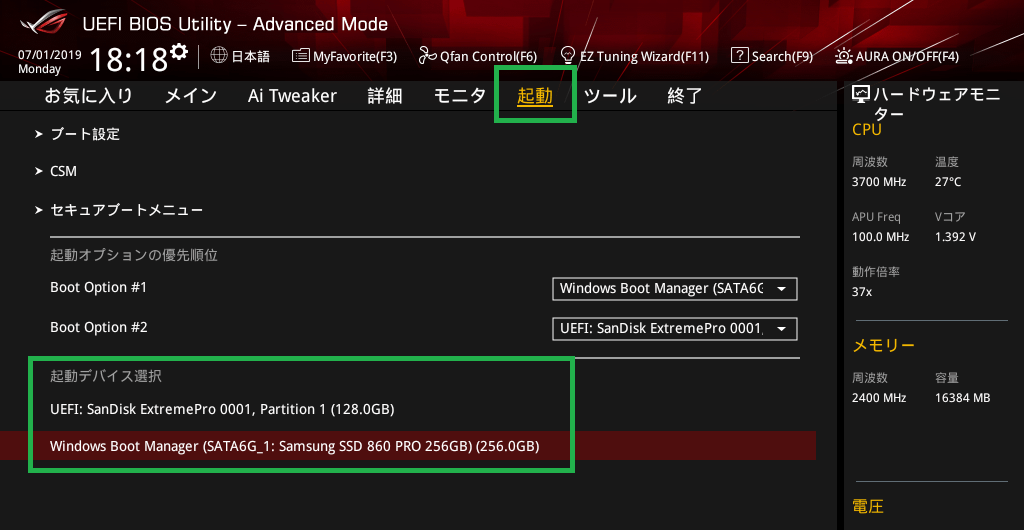Click CPU temperature 27°C value
The width and height of the screenshot is (1024, 530).
pos(948,182)
